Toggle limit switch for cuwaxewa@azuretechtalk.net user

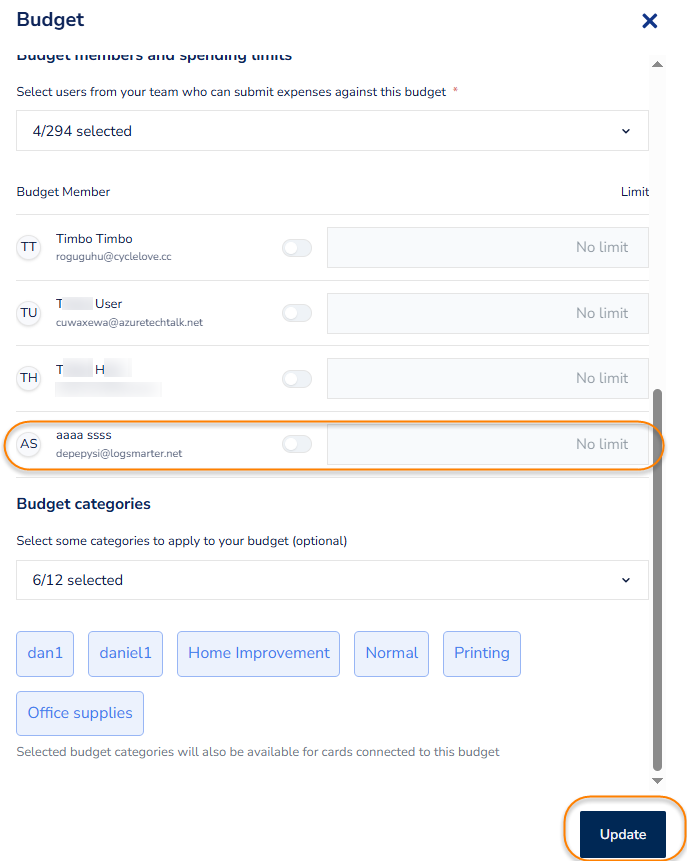point(297,313)
